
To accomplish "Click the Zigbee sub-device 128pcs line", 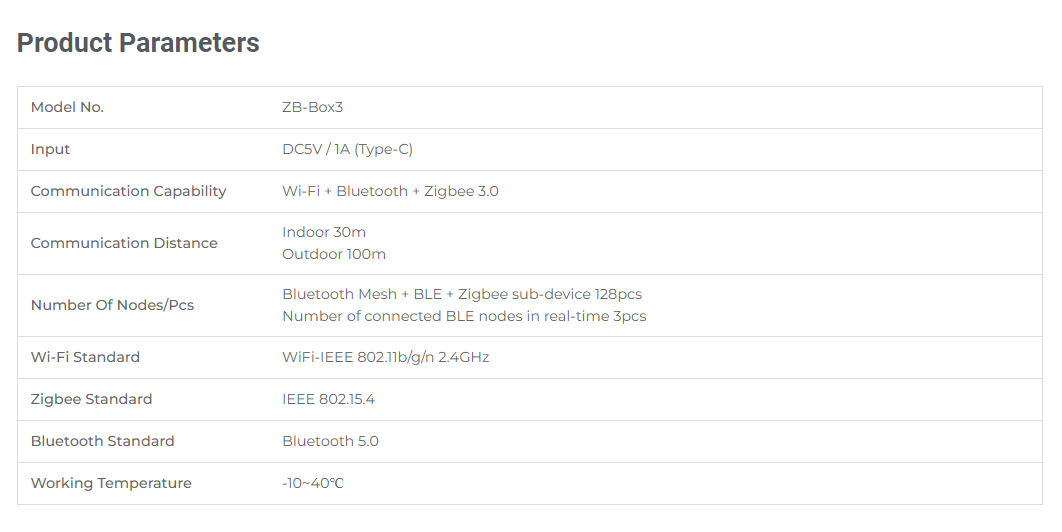I will tap(462, 294).
